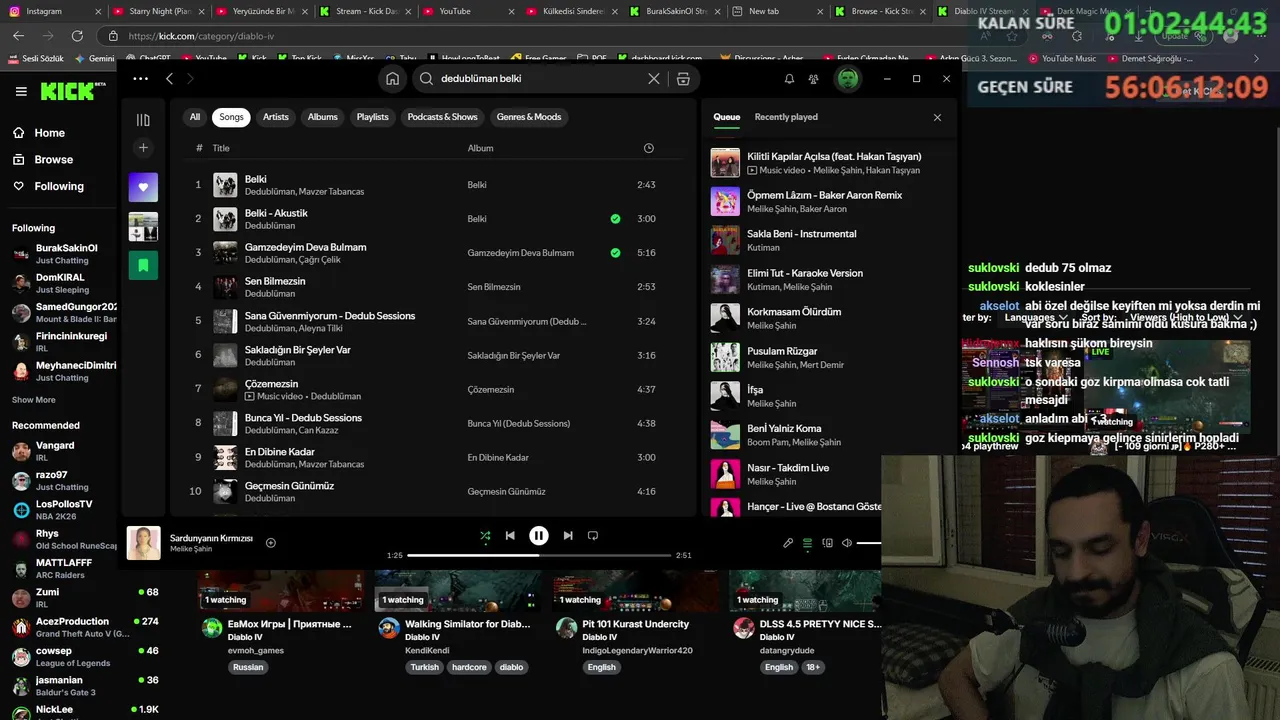Select the Podcasts & Shows filter chip
Screen dimensions: 1280x720
pos(443,117)
